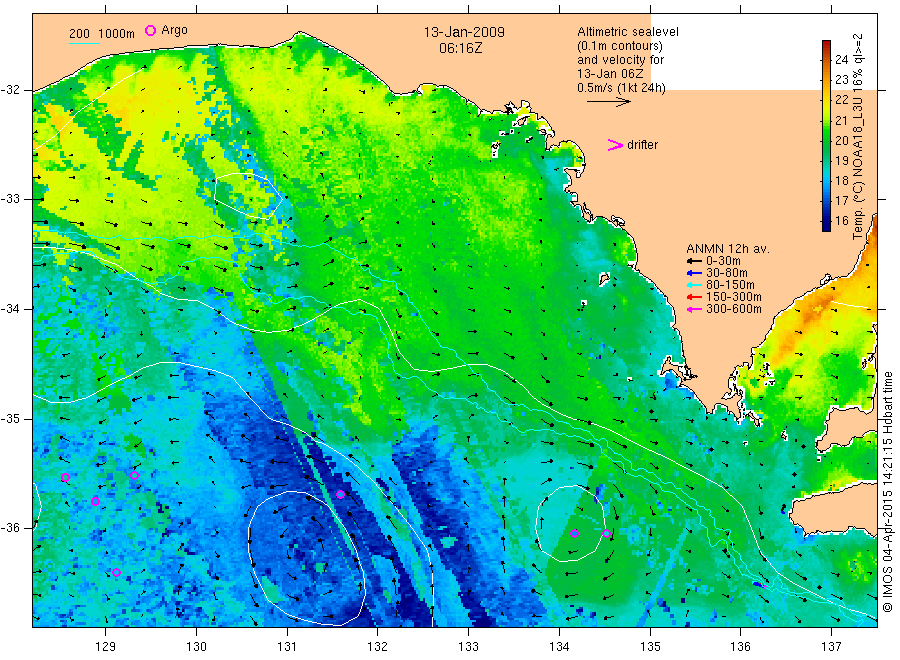Click the time label 06:16Z
The width and height of the screenshot is (900, 660).
coord(460,48)
